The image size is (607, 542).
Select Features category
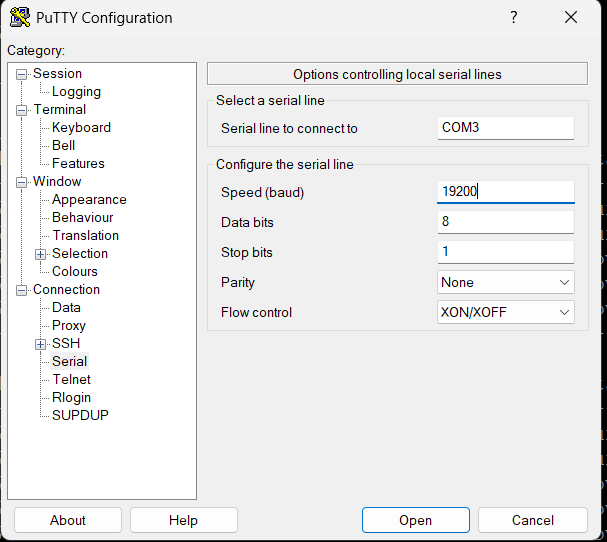(x=78, y=163)
